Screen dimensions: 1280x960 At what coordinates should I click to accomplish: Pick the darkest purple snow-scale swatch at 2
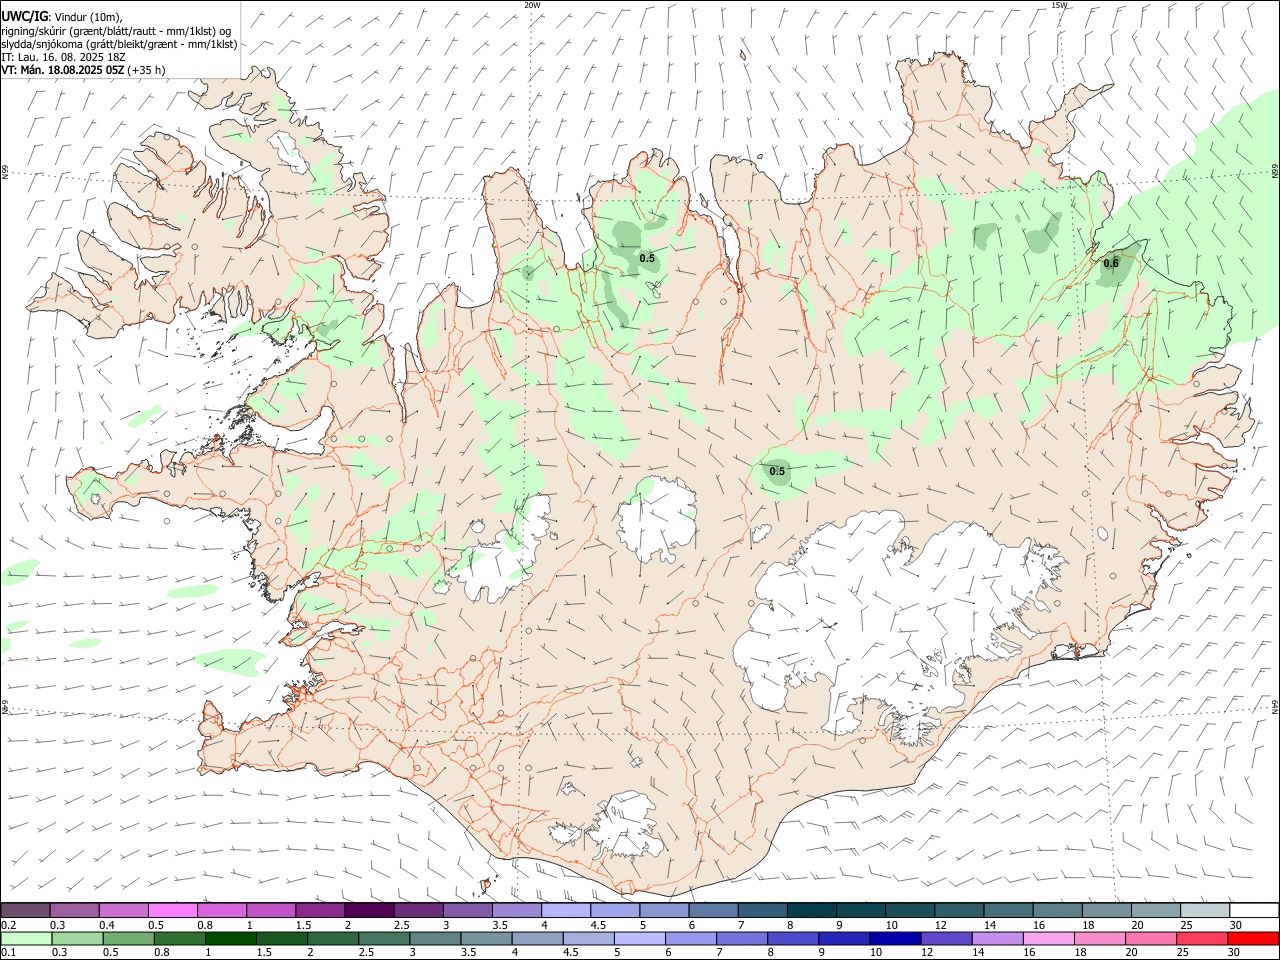(369, 911)
